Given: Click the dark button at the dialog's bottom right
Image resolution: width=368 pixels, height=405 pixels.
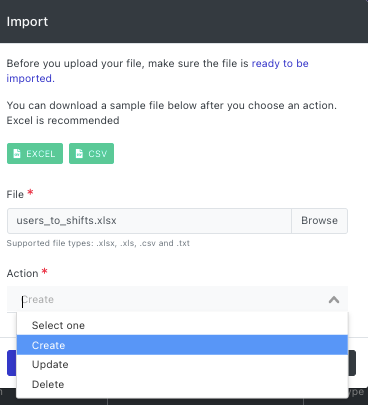Looking at the screenshot, I should pos(352,363).
